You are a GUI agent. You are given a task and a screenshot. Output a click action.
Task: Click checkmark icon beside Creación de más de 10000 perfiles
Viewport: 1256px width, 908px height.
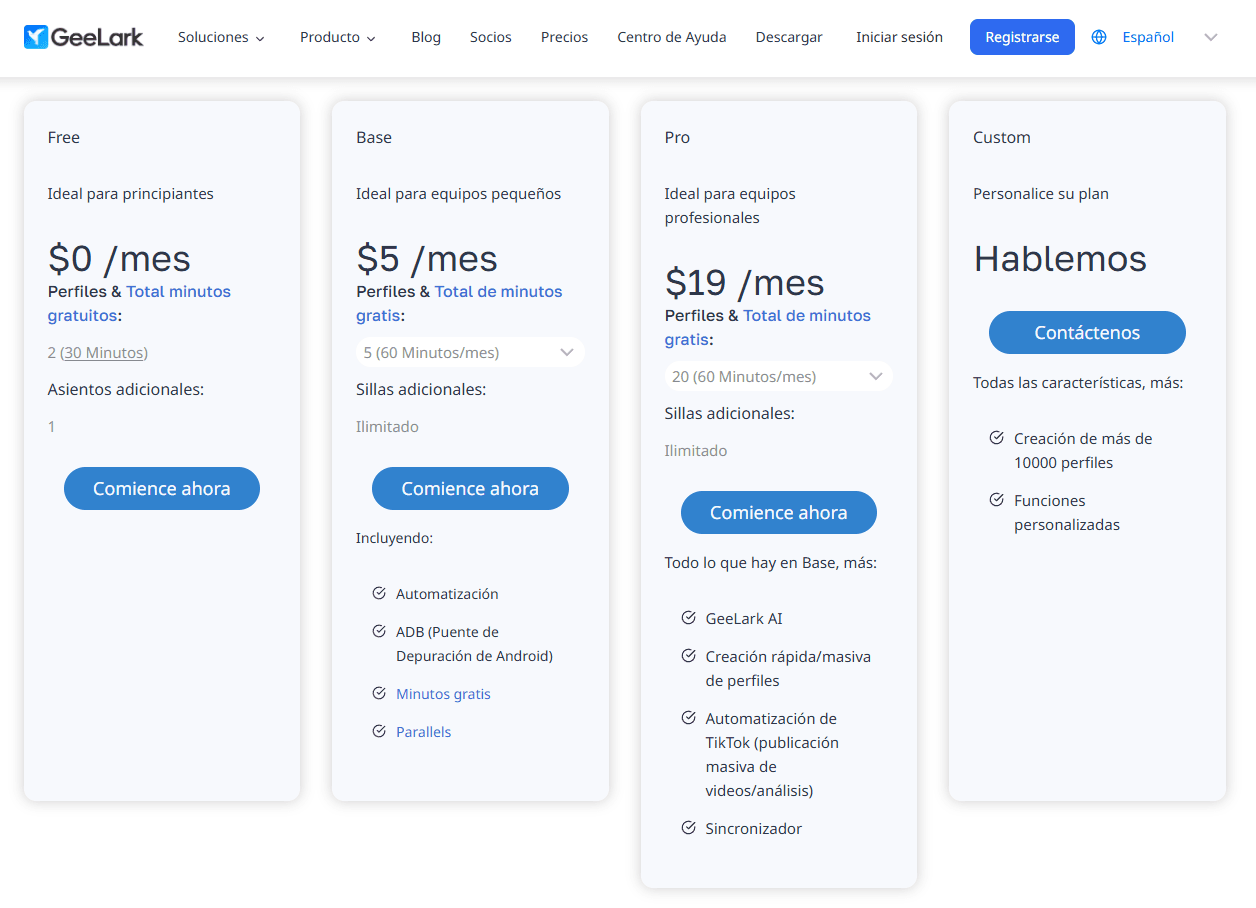tap(996, 438)
